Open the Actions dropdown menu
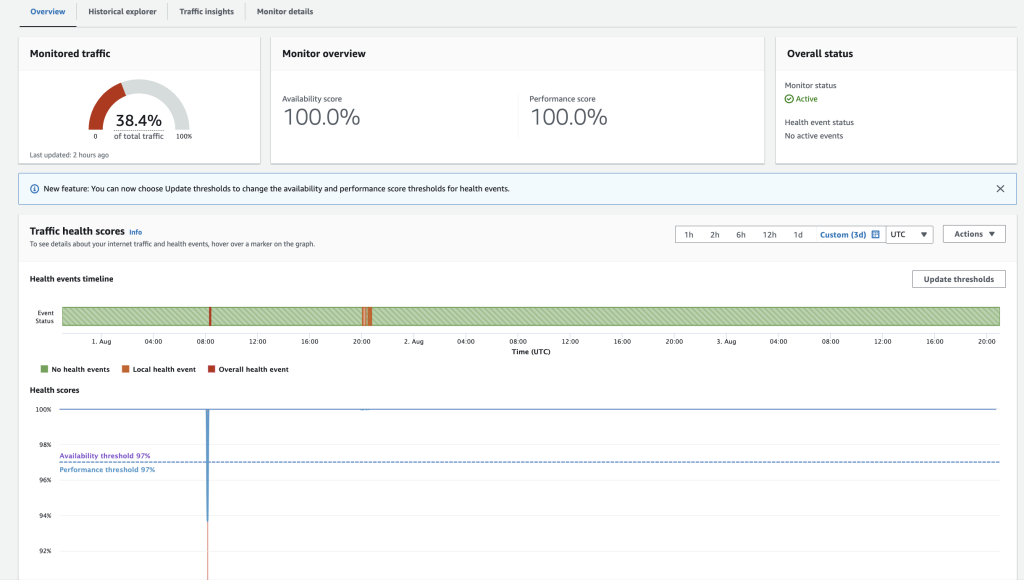Image resolution: width=1024 pixels, height=580 pixels. [972, 234]
